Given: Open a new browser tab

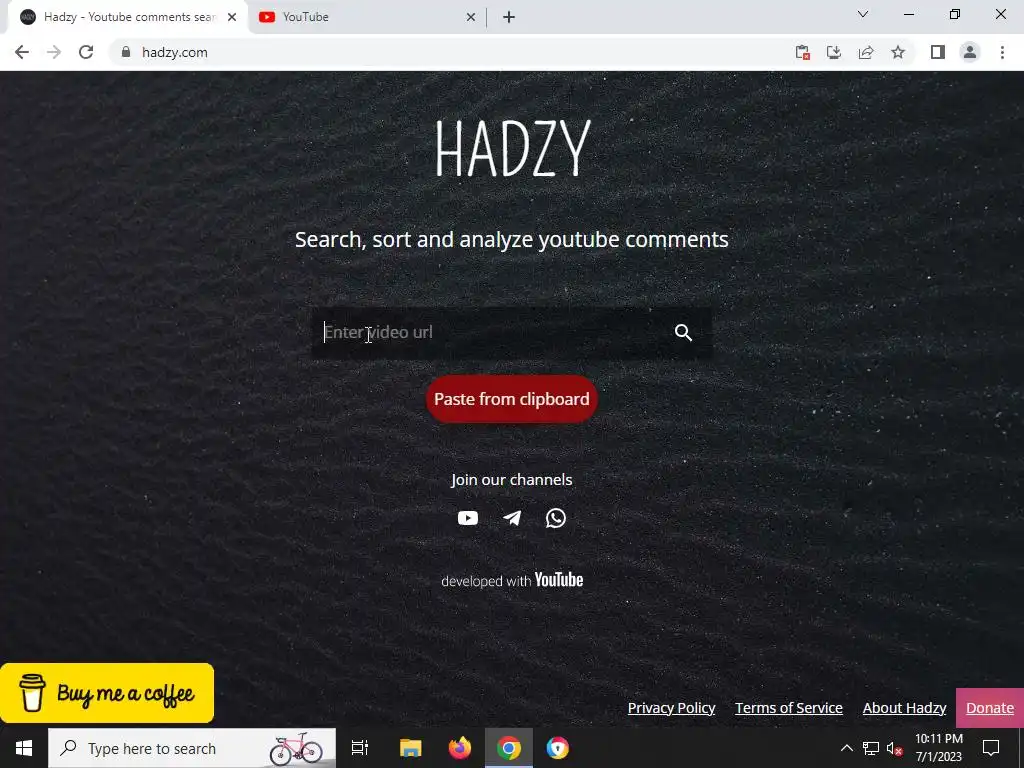Looking at the screenshot, I should pyautogui.click(x=509, y=18).
